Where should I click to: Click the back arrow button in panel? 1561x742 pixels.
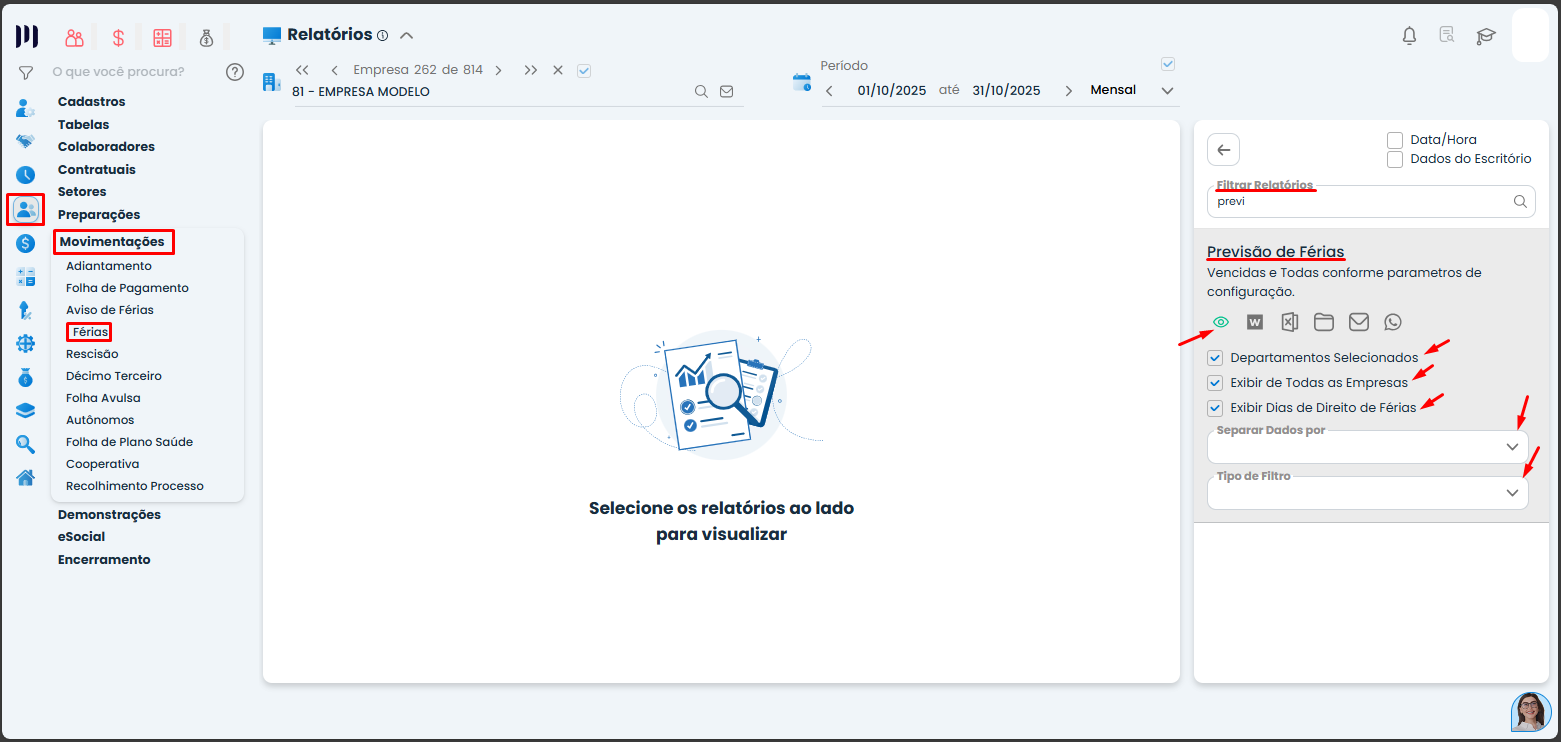tap(1223, 150)
